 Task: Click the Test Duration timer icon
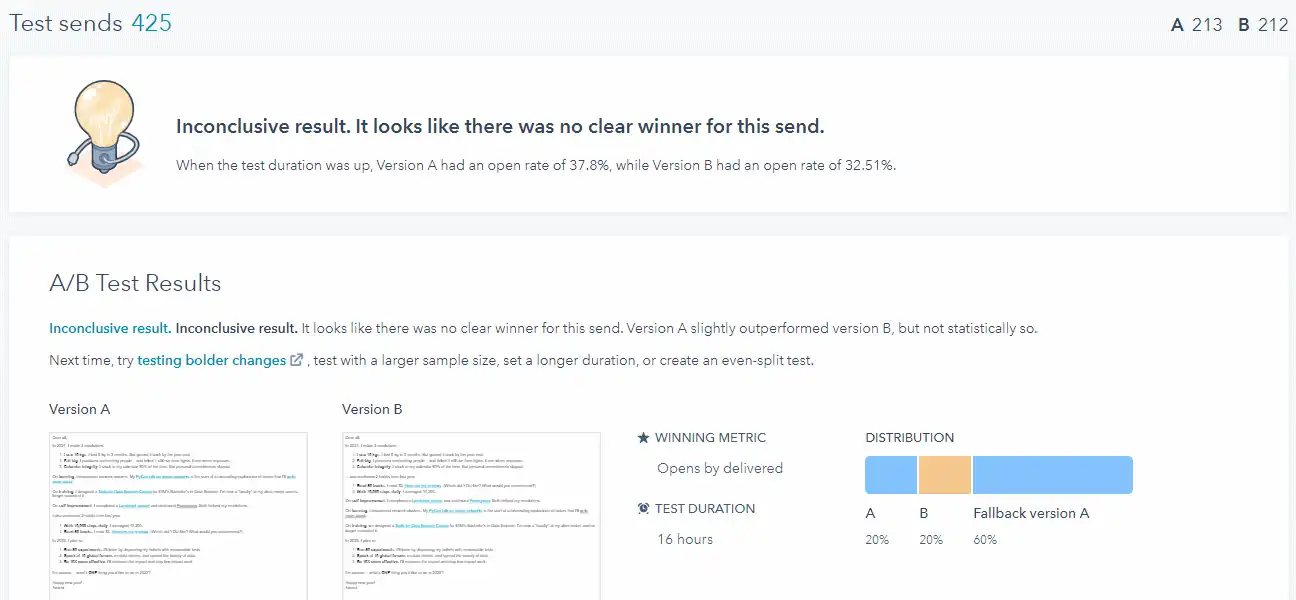point(643,508)
